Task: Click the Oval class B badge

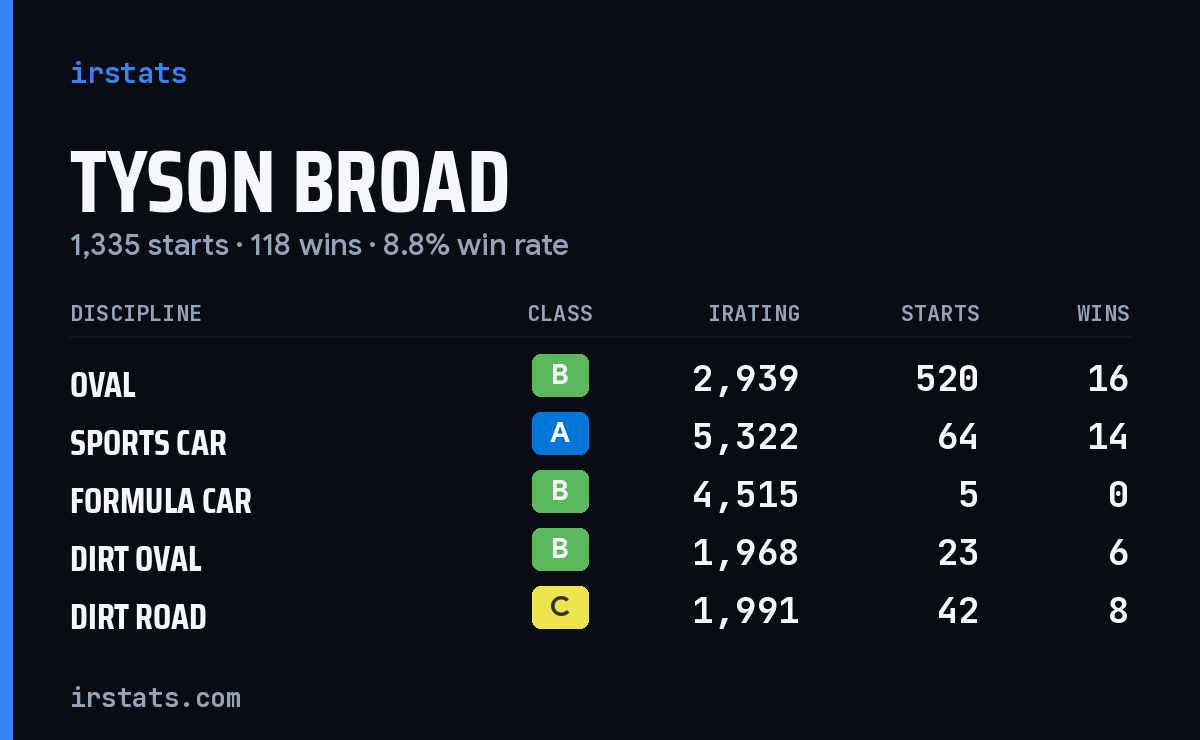Action: pyautogui.click(x=560, y=376)
